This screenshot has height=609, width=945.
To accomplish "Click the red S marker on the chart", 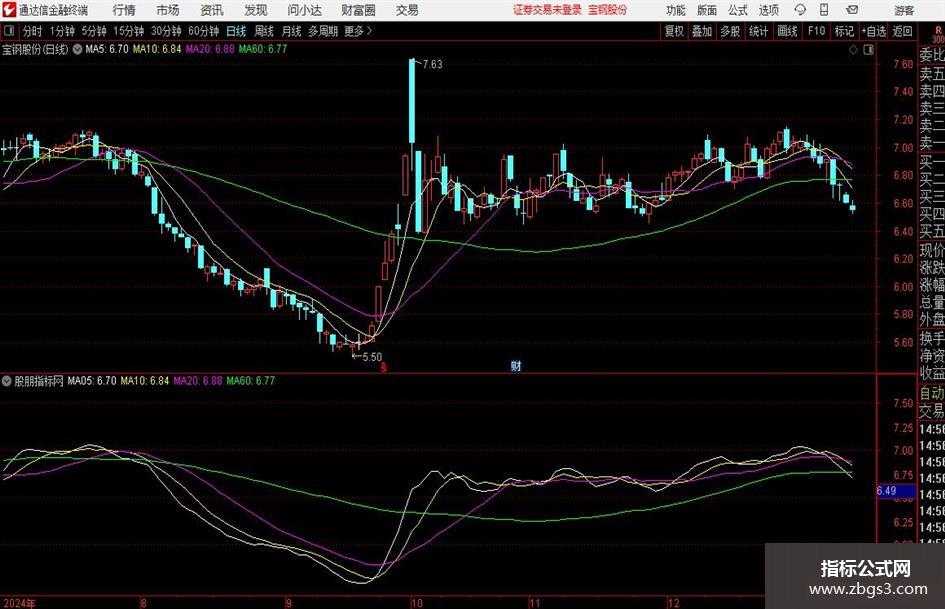I will tap(383, 367).
